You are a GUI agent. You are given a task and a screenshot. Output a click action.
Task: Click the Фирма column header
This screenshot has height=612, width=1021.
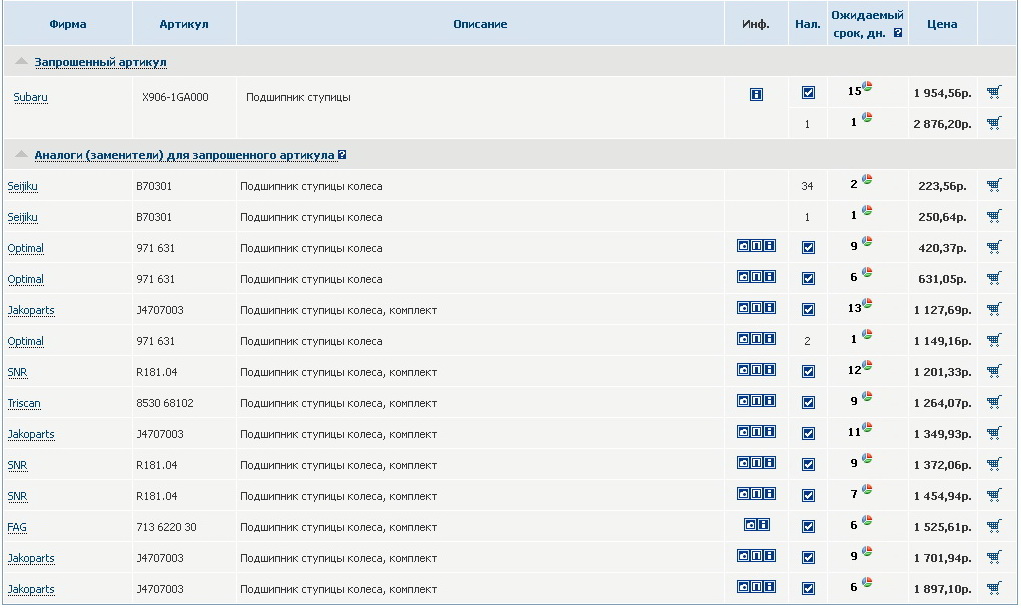(x=68, y=24)
